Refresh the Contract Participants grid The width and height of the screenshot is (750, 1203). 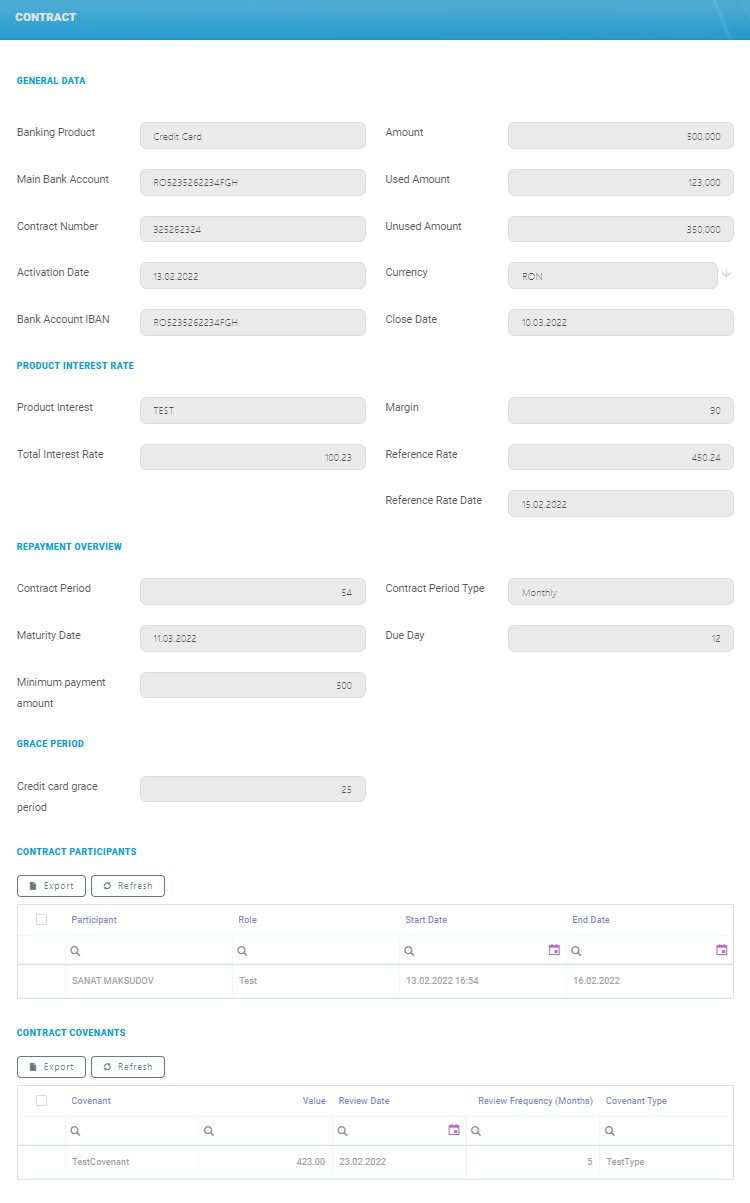[x=127, y=886]
